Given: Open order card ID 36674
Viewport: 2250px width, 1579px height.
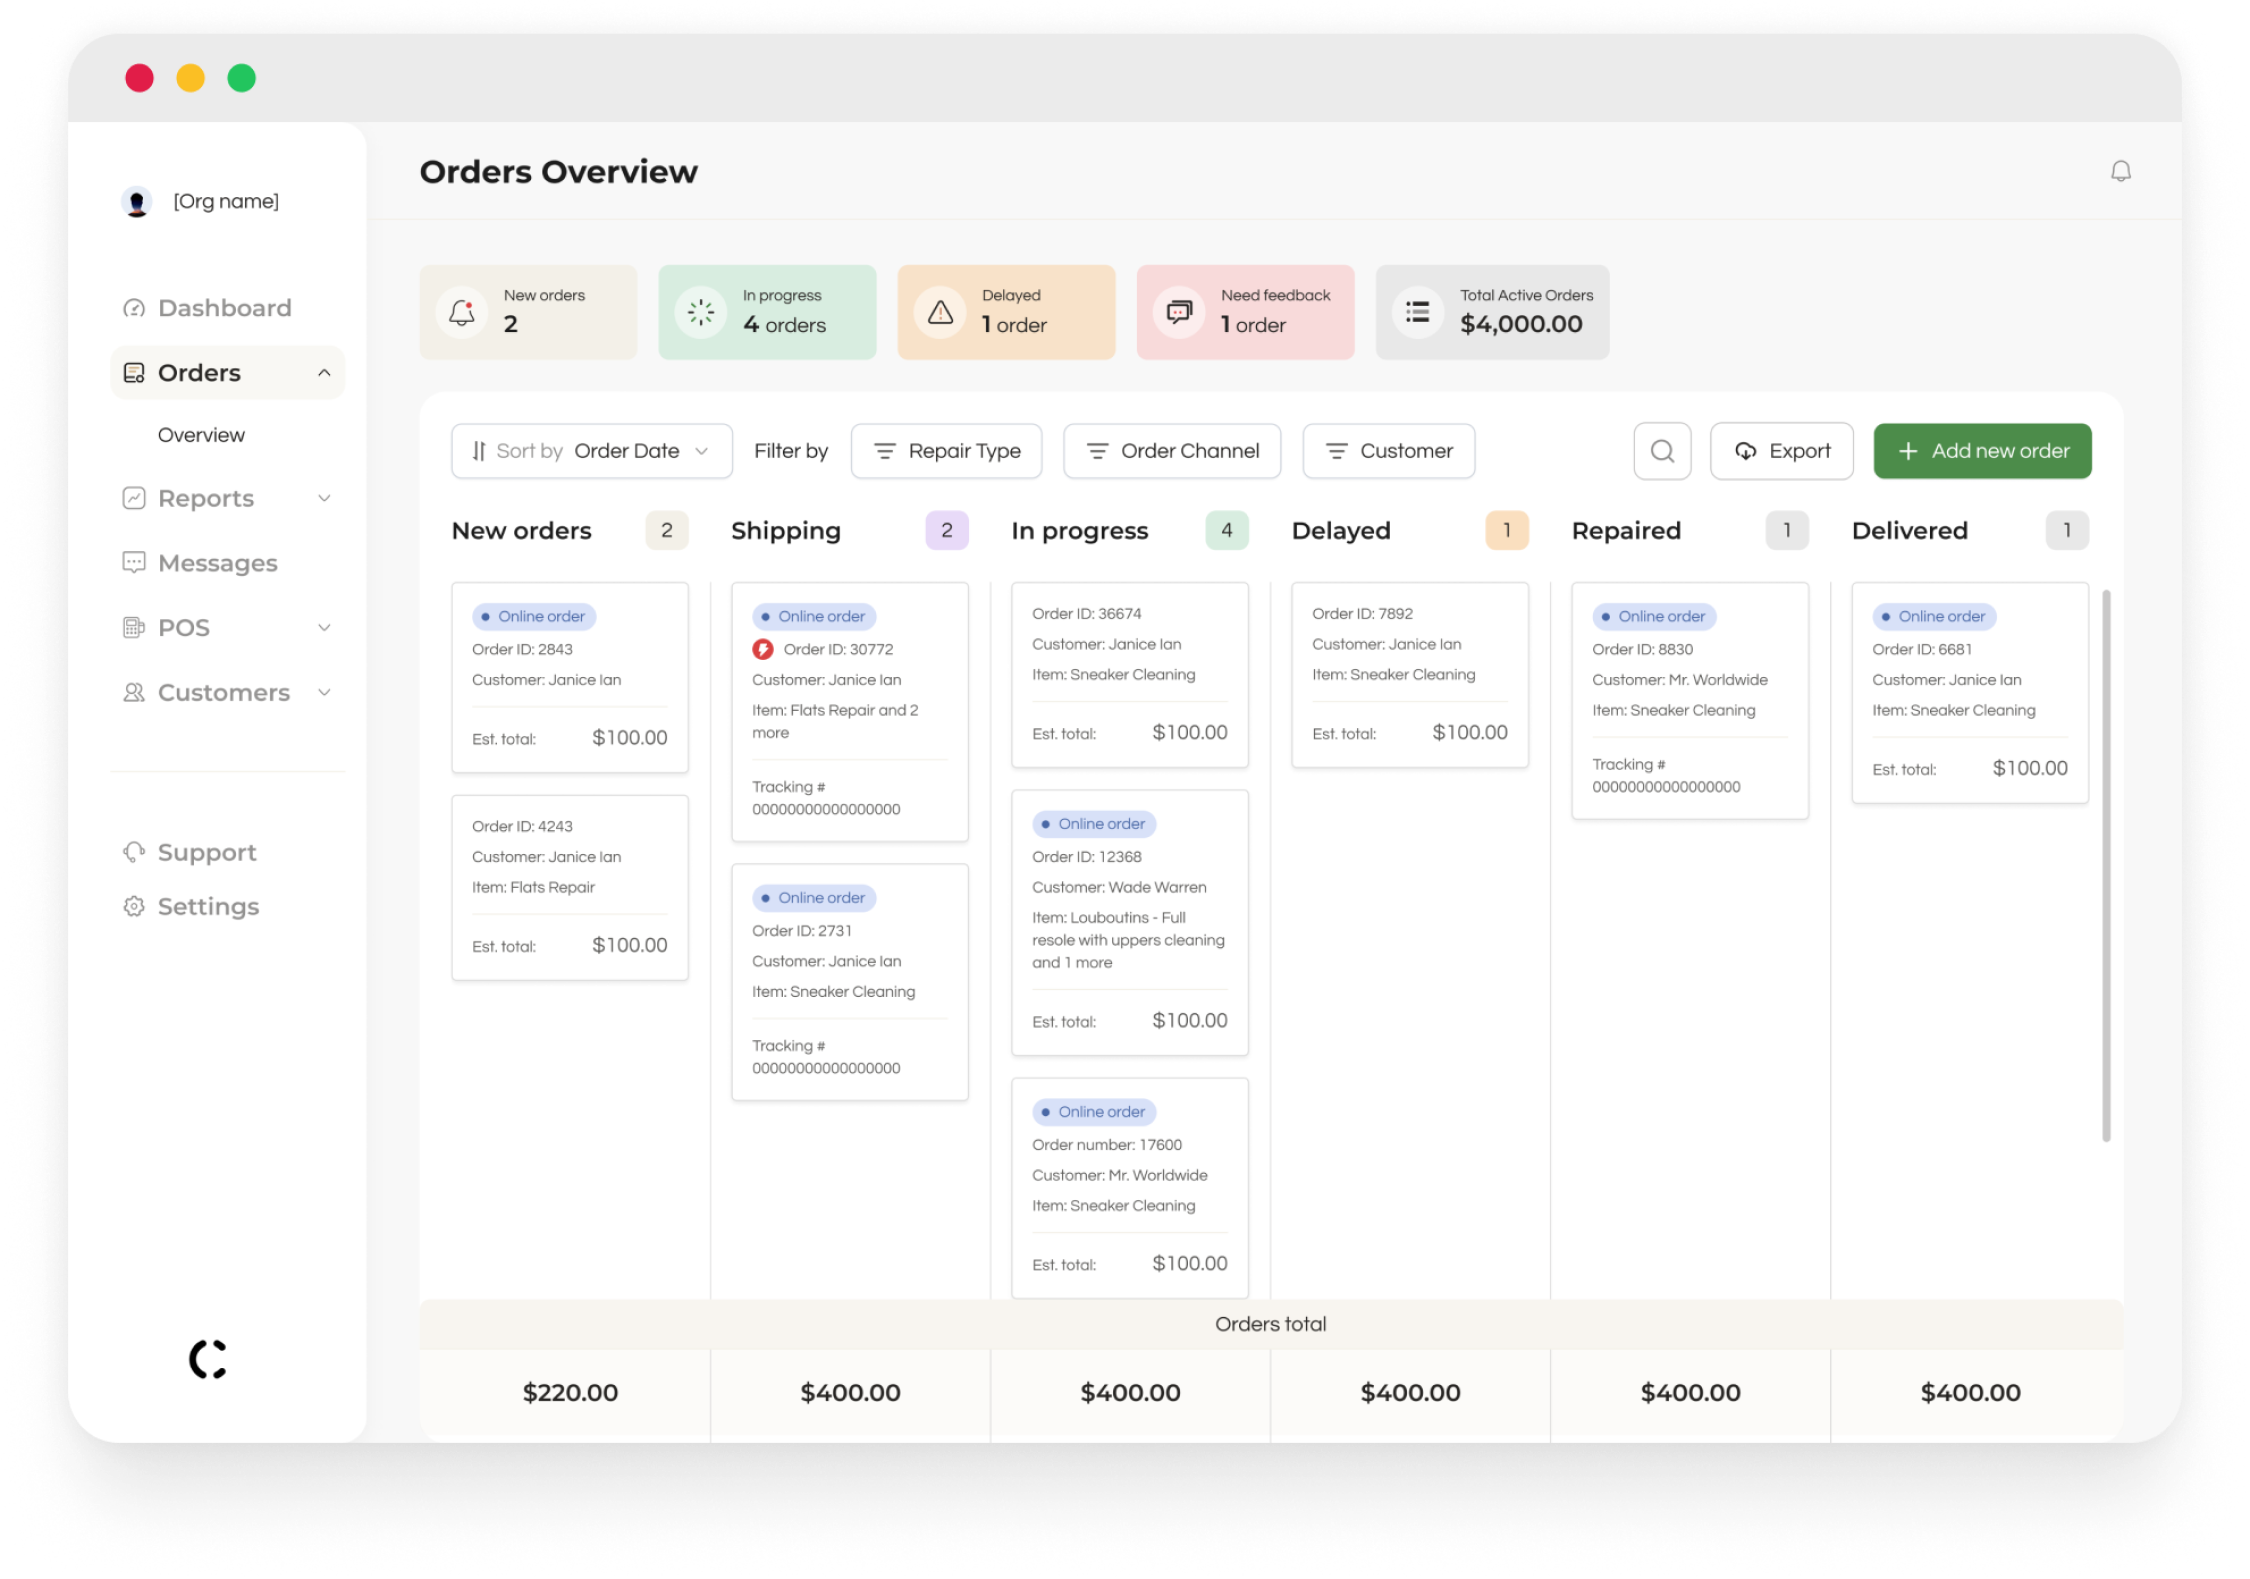Looking at the screenshot, I should coord(1130,675).
